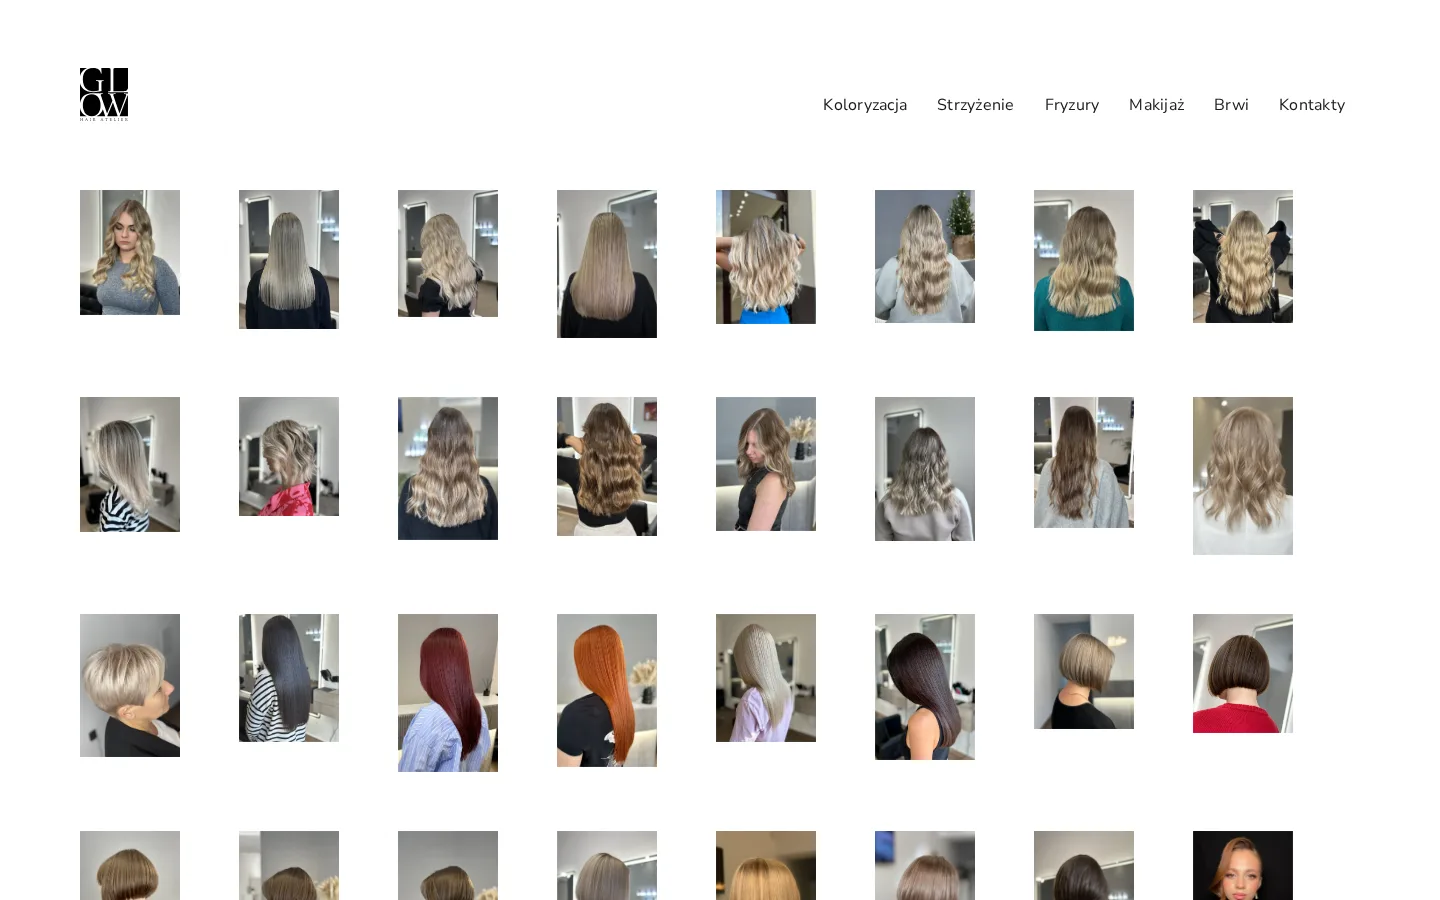The image size is (1440, 900).
Task: Select the wavy hair photo with teal top
Action: coord(1084,260)
